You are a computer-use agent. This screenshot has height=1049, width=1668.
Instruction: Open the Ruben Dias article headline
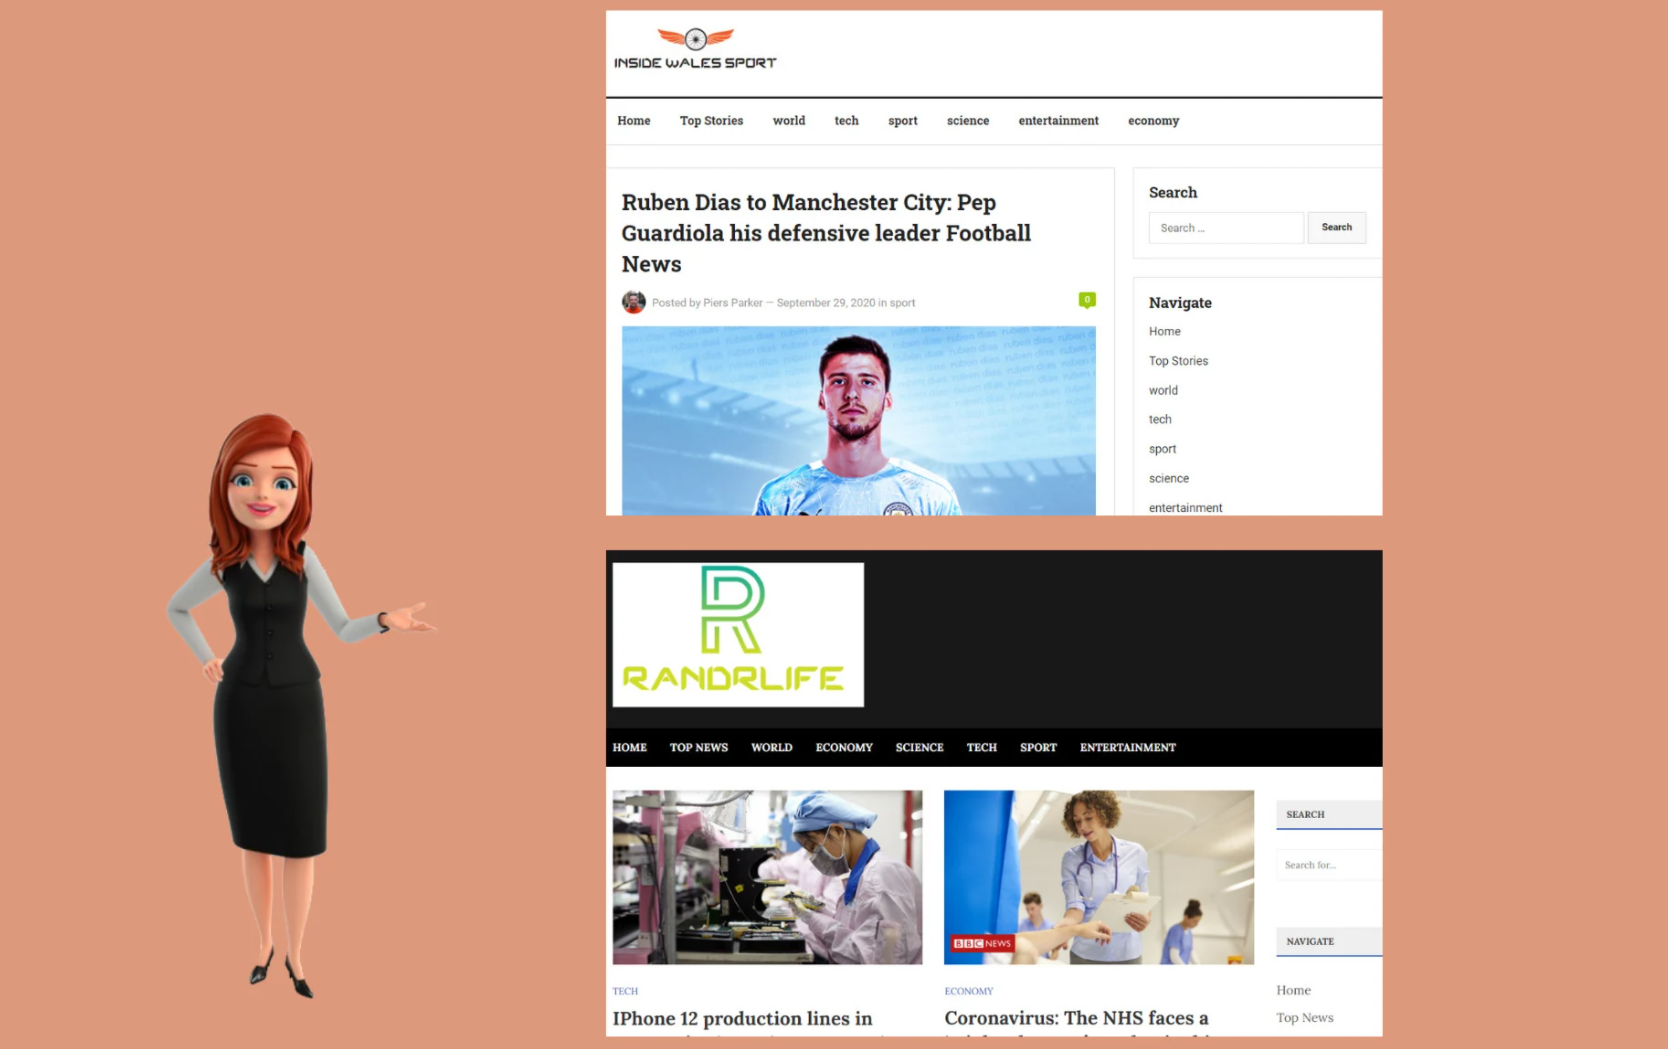coord(825,232)
